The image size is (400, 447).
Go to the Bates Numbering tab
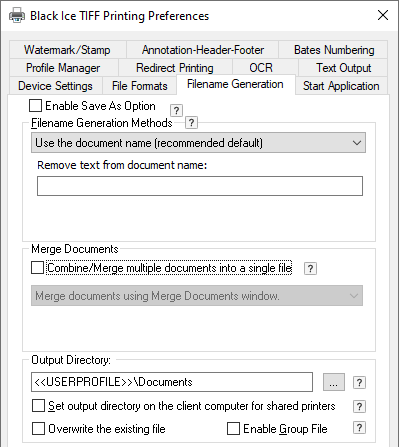(x=334, y=50)
